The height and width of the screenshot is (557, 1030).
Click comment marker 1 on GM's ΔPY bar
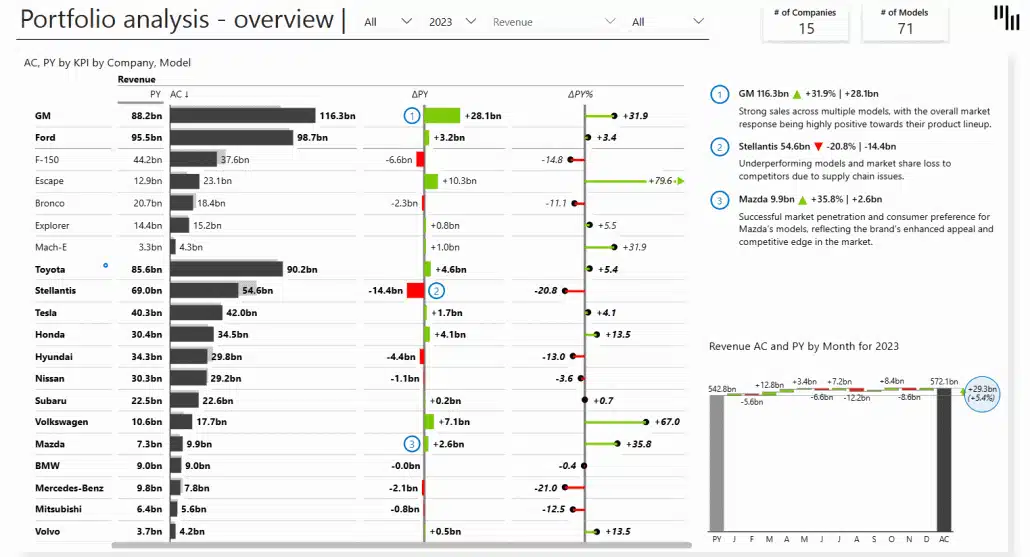[x=412, y=115]
